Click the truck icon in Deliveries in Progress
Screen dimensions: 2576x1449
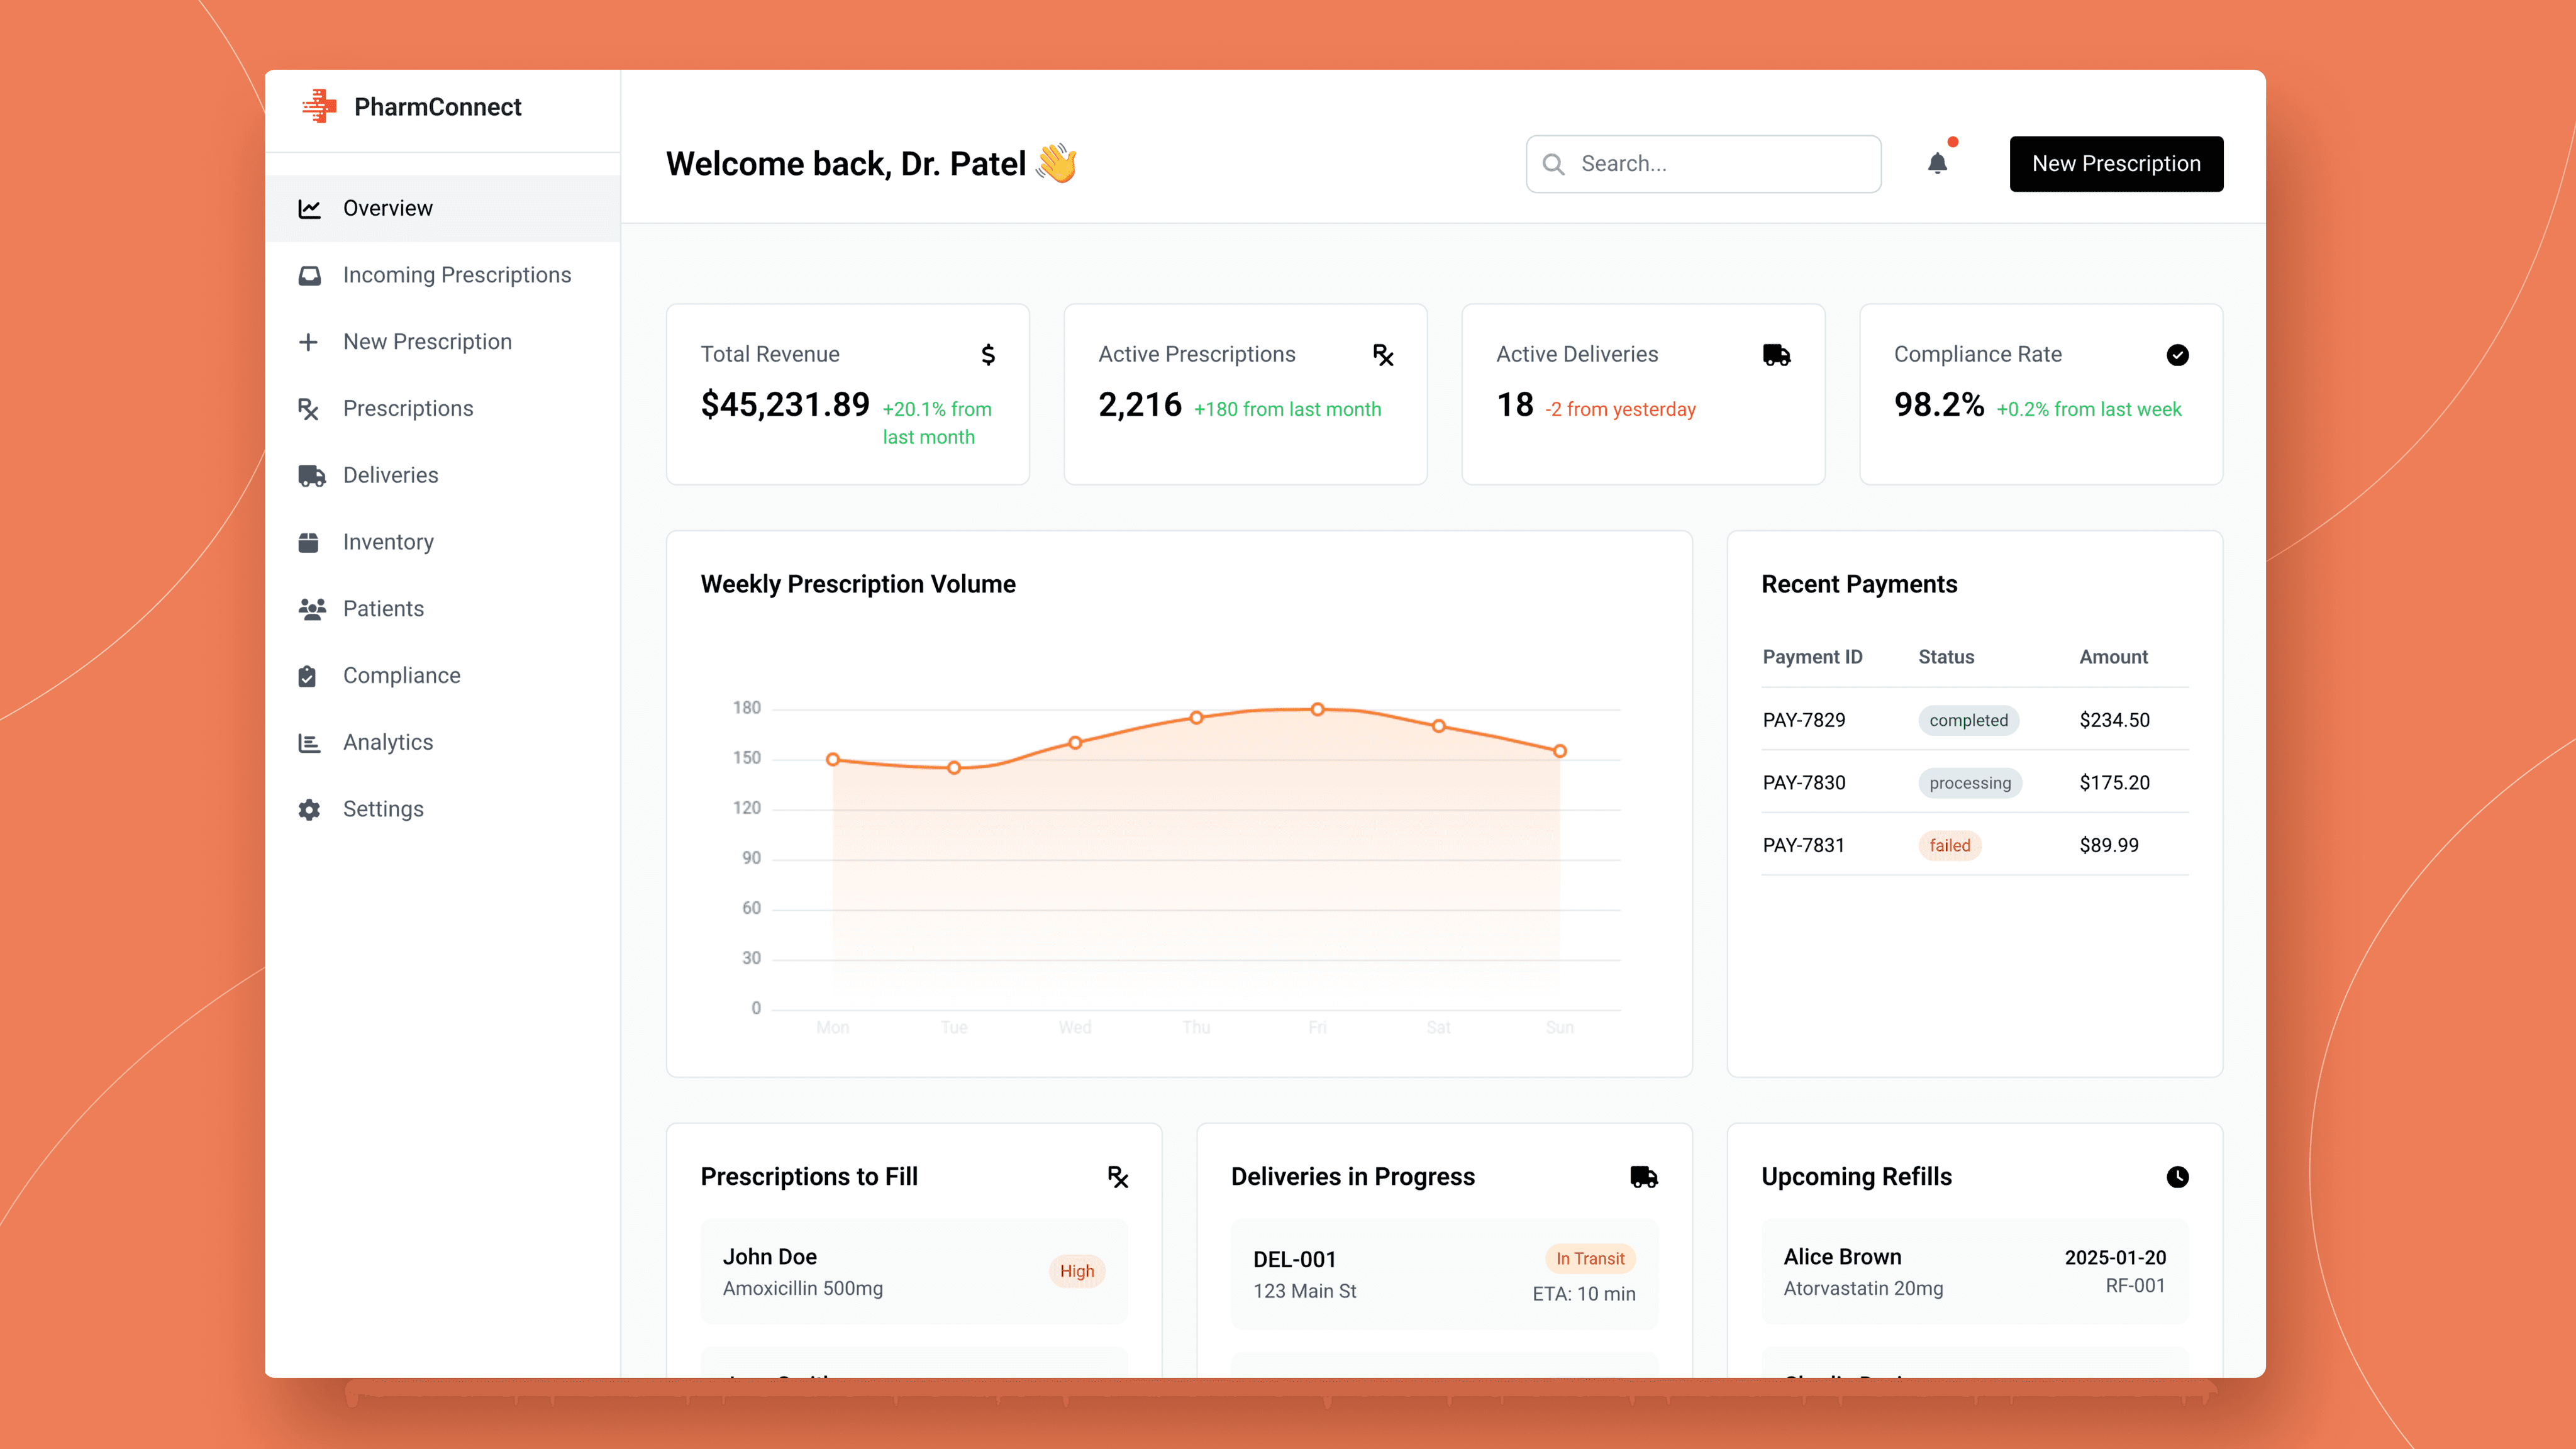(1644, 1177)
